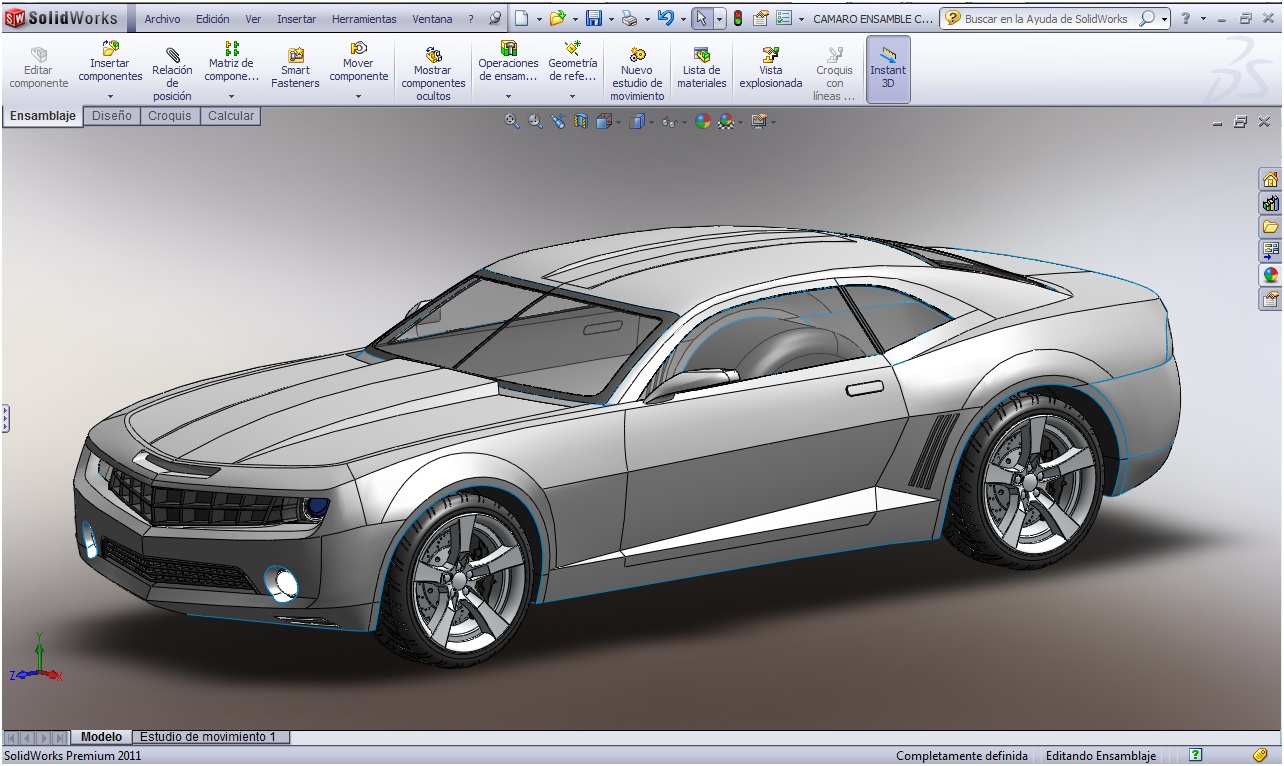Open SolidWorks Resources home icon in task pane
Screen dimensions: 1284x766
pyautogui.click(x=1270, y=179)
